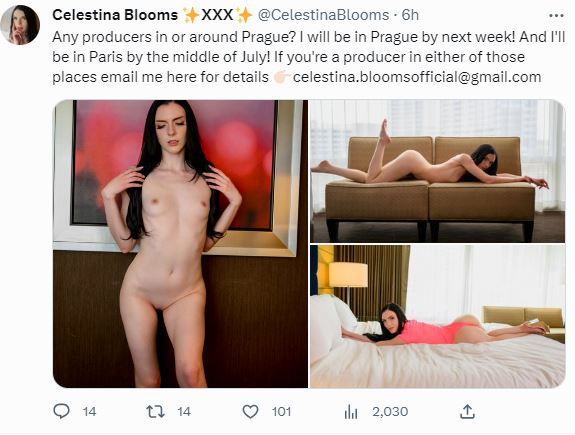Screen dimensions: 575x435
Task: Click the reply speech bubble icon
Action: point(61,411)
